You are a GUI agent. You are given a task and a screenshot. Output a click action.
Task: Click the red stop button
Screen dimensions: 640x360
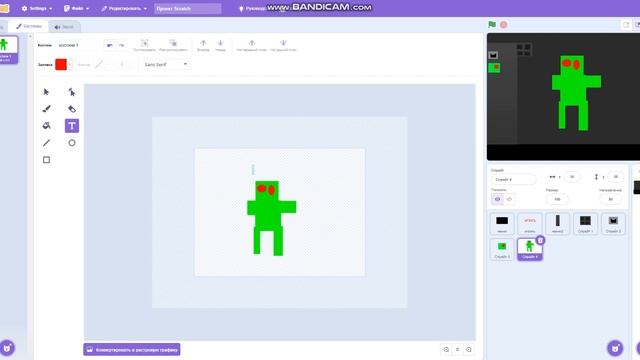(504, 25)
